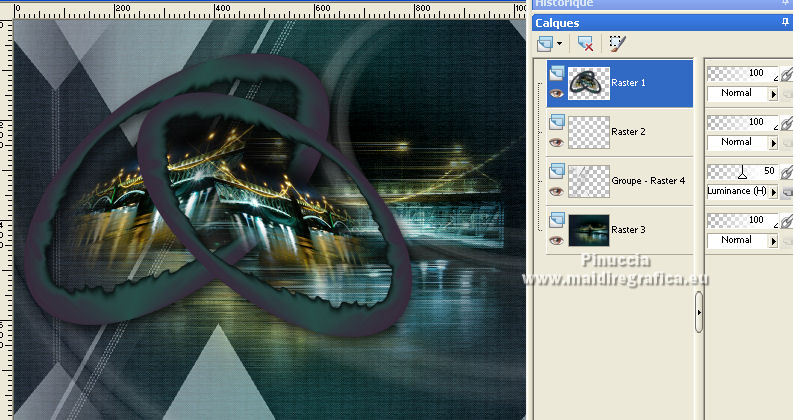793x420 pixels.
Task: Open Luminance (H) blend mode dropdown arrow
Action: (x=773, y=192)
